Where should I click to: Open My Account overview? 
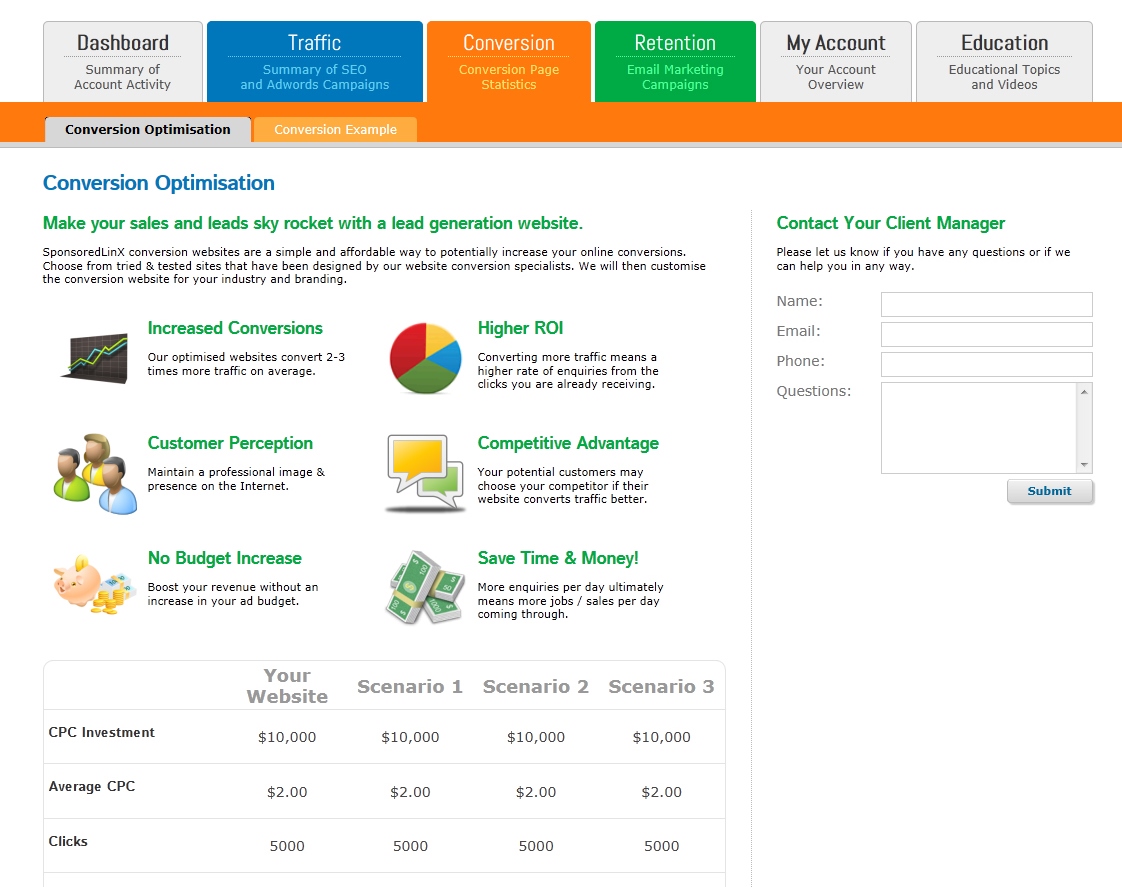[x=835, y=60]
